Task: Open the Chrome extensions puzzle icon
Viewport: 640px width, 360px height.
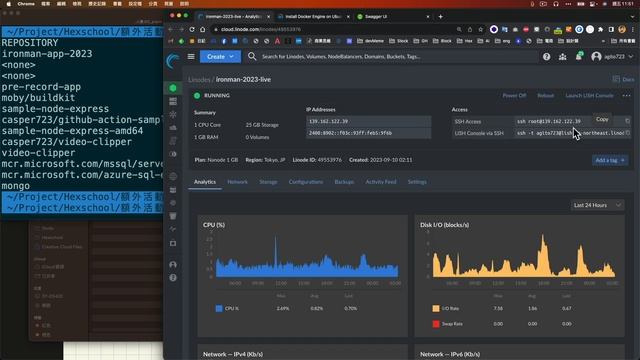Action: (x=600, y=29)
